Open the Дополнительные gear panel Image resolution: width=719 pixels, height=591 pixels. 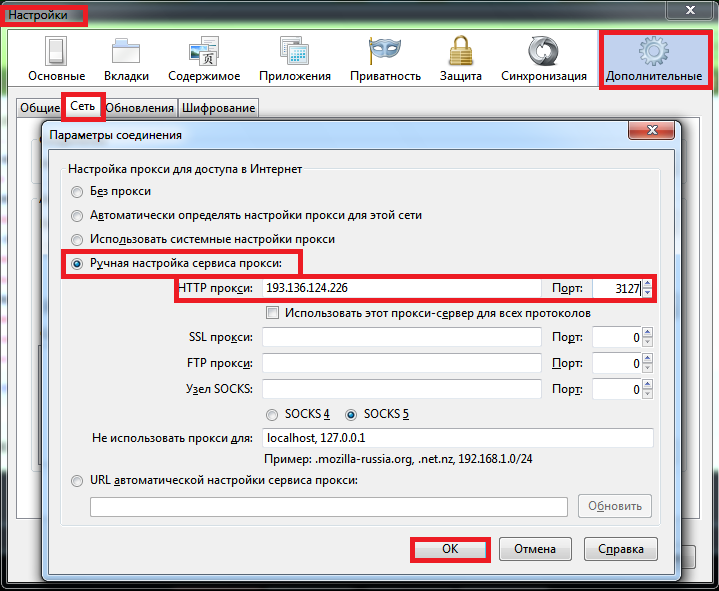coord(654,60)
